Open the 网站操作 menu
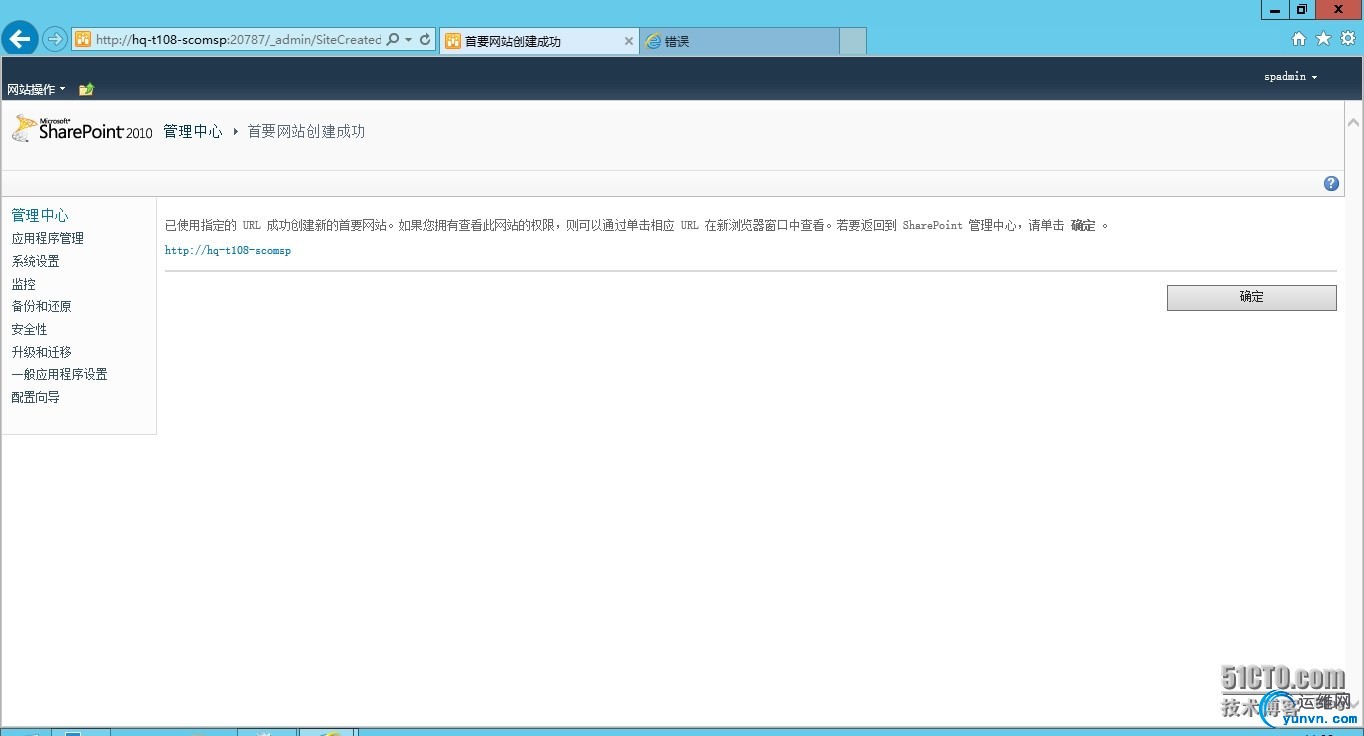 coord(36,89)
